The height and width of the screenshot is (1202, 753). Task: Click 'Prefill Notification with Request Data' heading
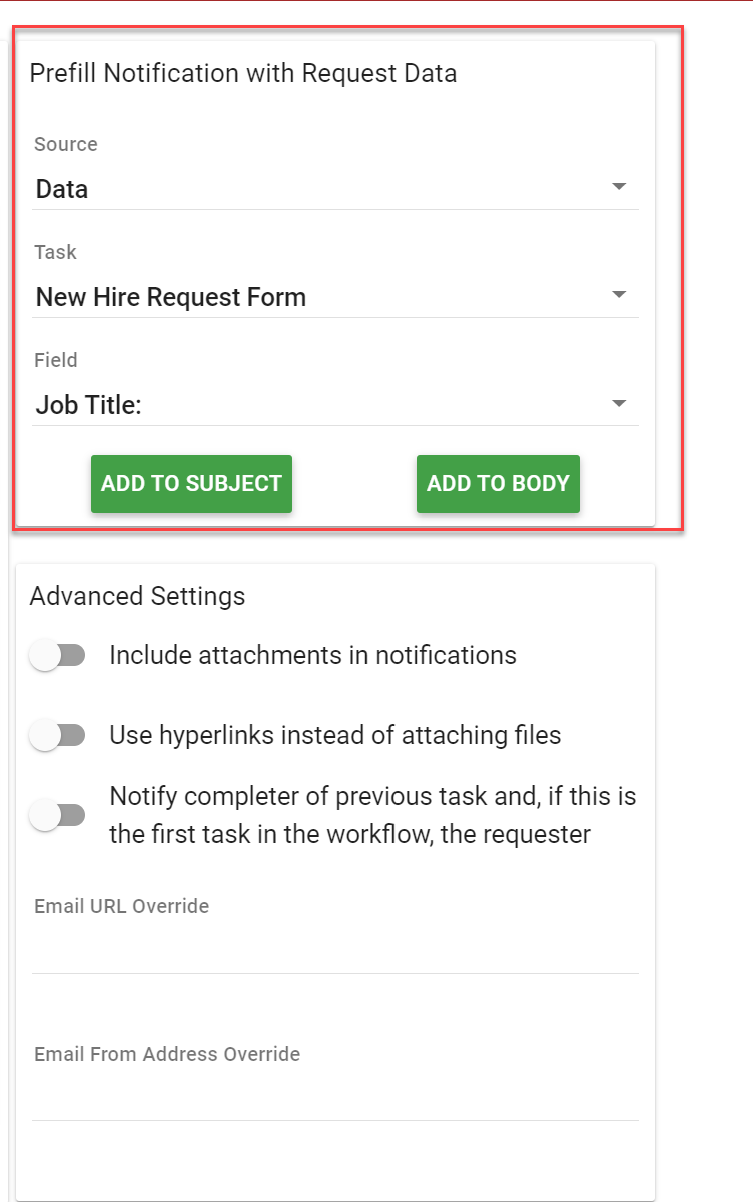(x=243, y=73)
